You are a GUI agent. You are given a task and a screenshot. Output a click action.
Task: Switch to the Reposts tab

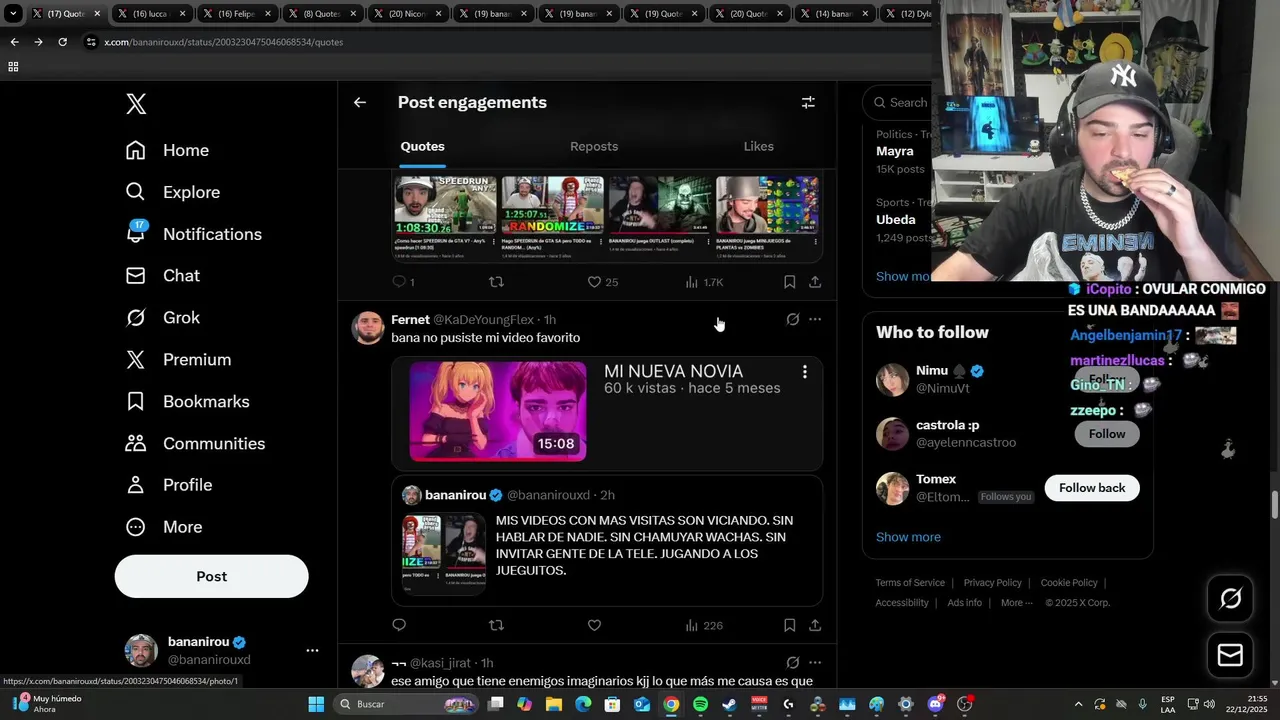594,146
